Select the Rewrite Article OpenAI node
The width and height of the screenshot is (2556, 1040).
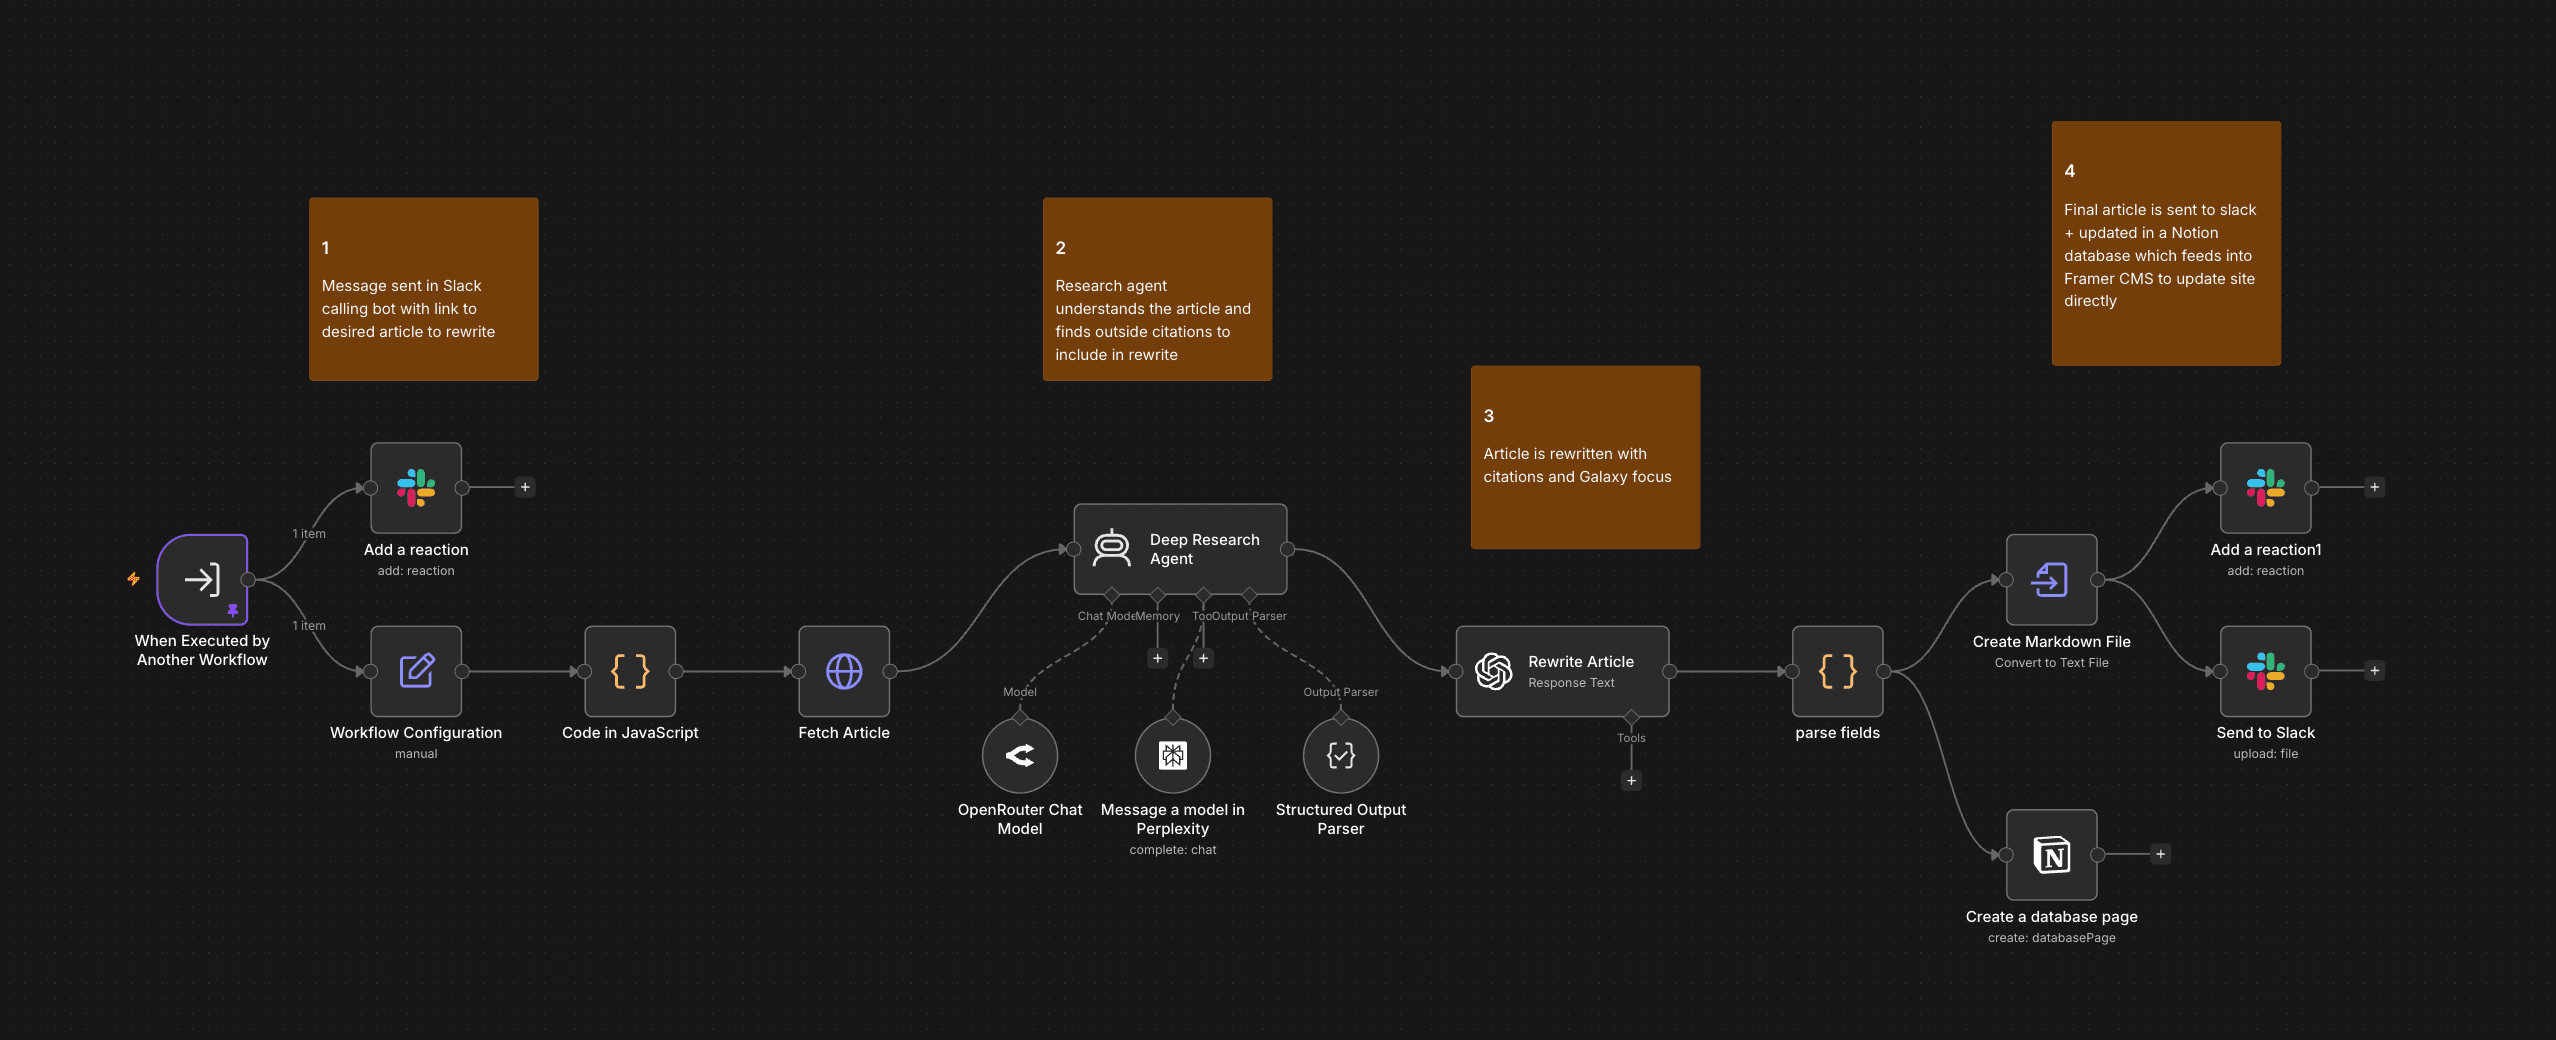point(1562,671)
